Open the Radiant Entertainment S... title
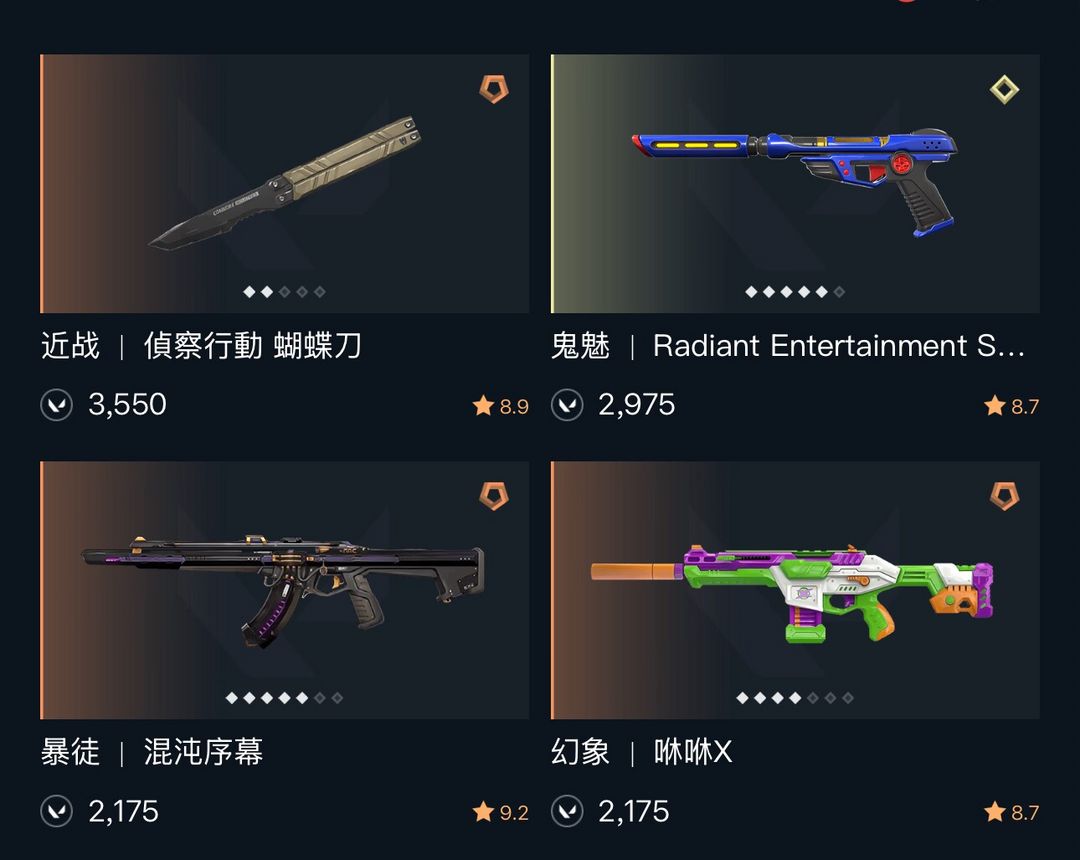This screenshot has height=860, width=1080. 839,346
